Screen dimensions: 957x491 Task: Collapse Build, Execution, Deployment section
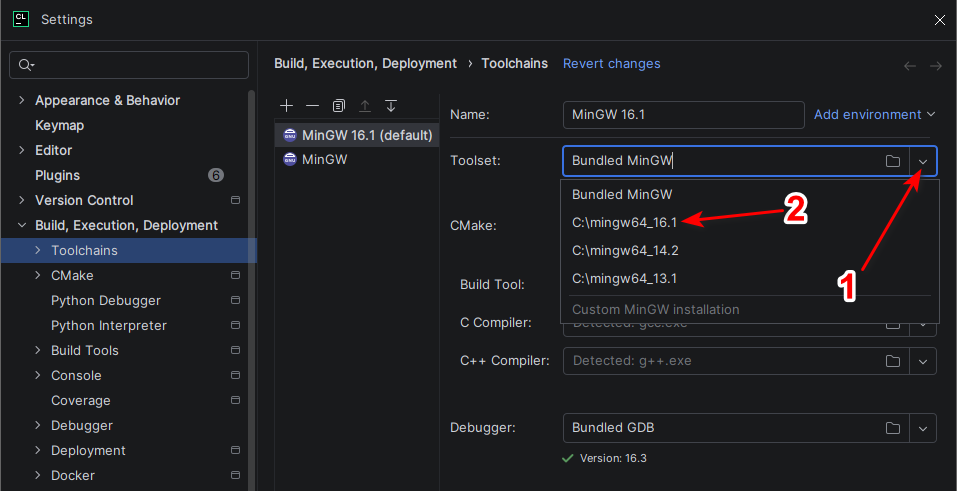(22, 225)
